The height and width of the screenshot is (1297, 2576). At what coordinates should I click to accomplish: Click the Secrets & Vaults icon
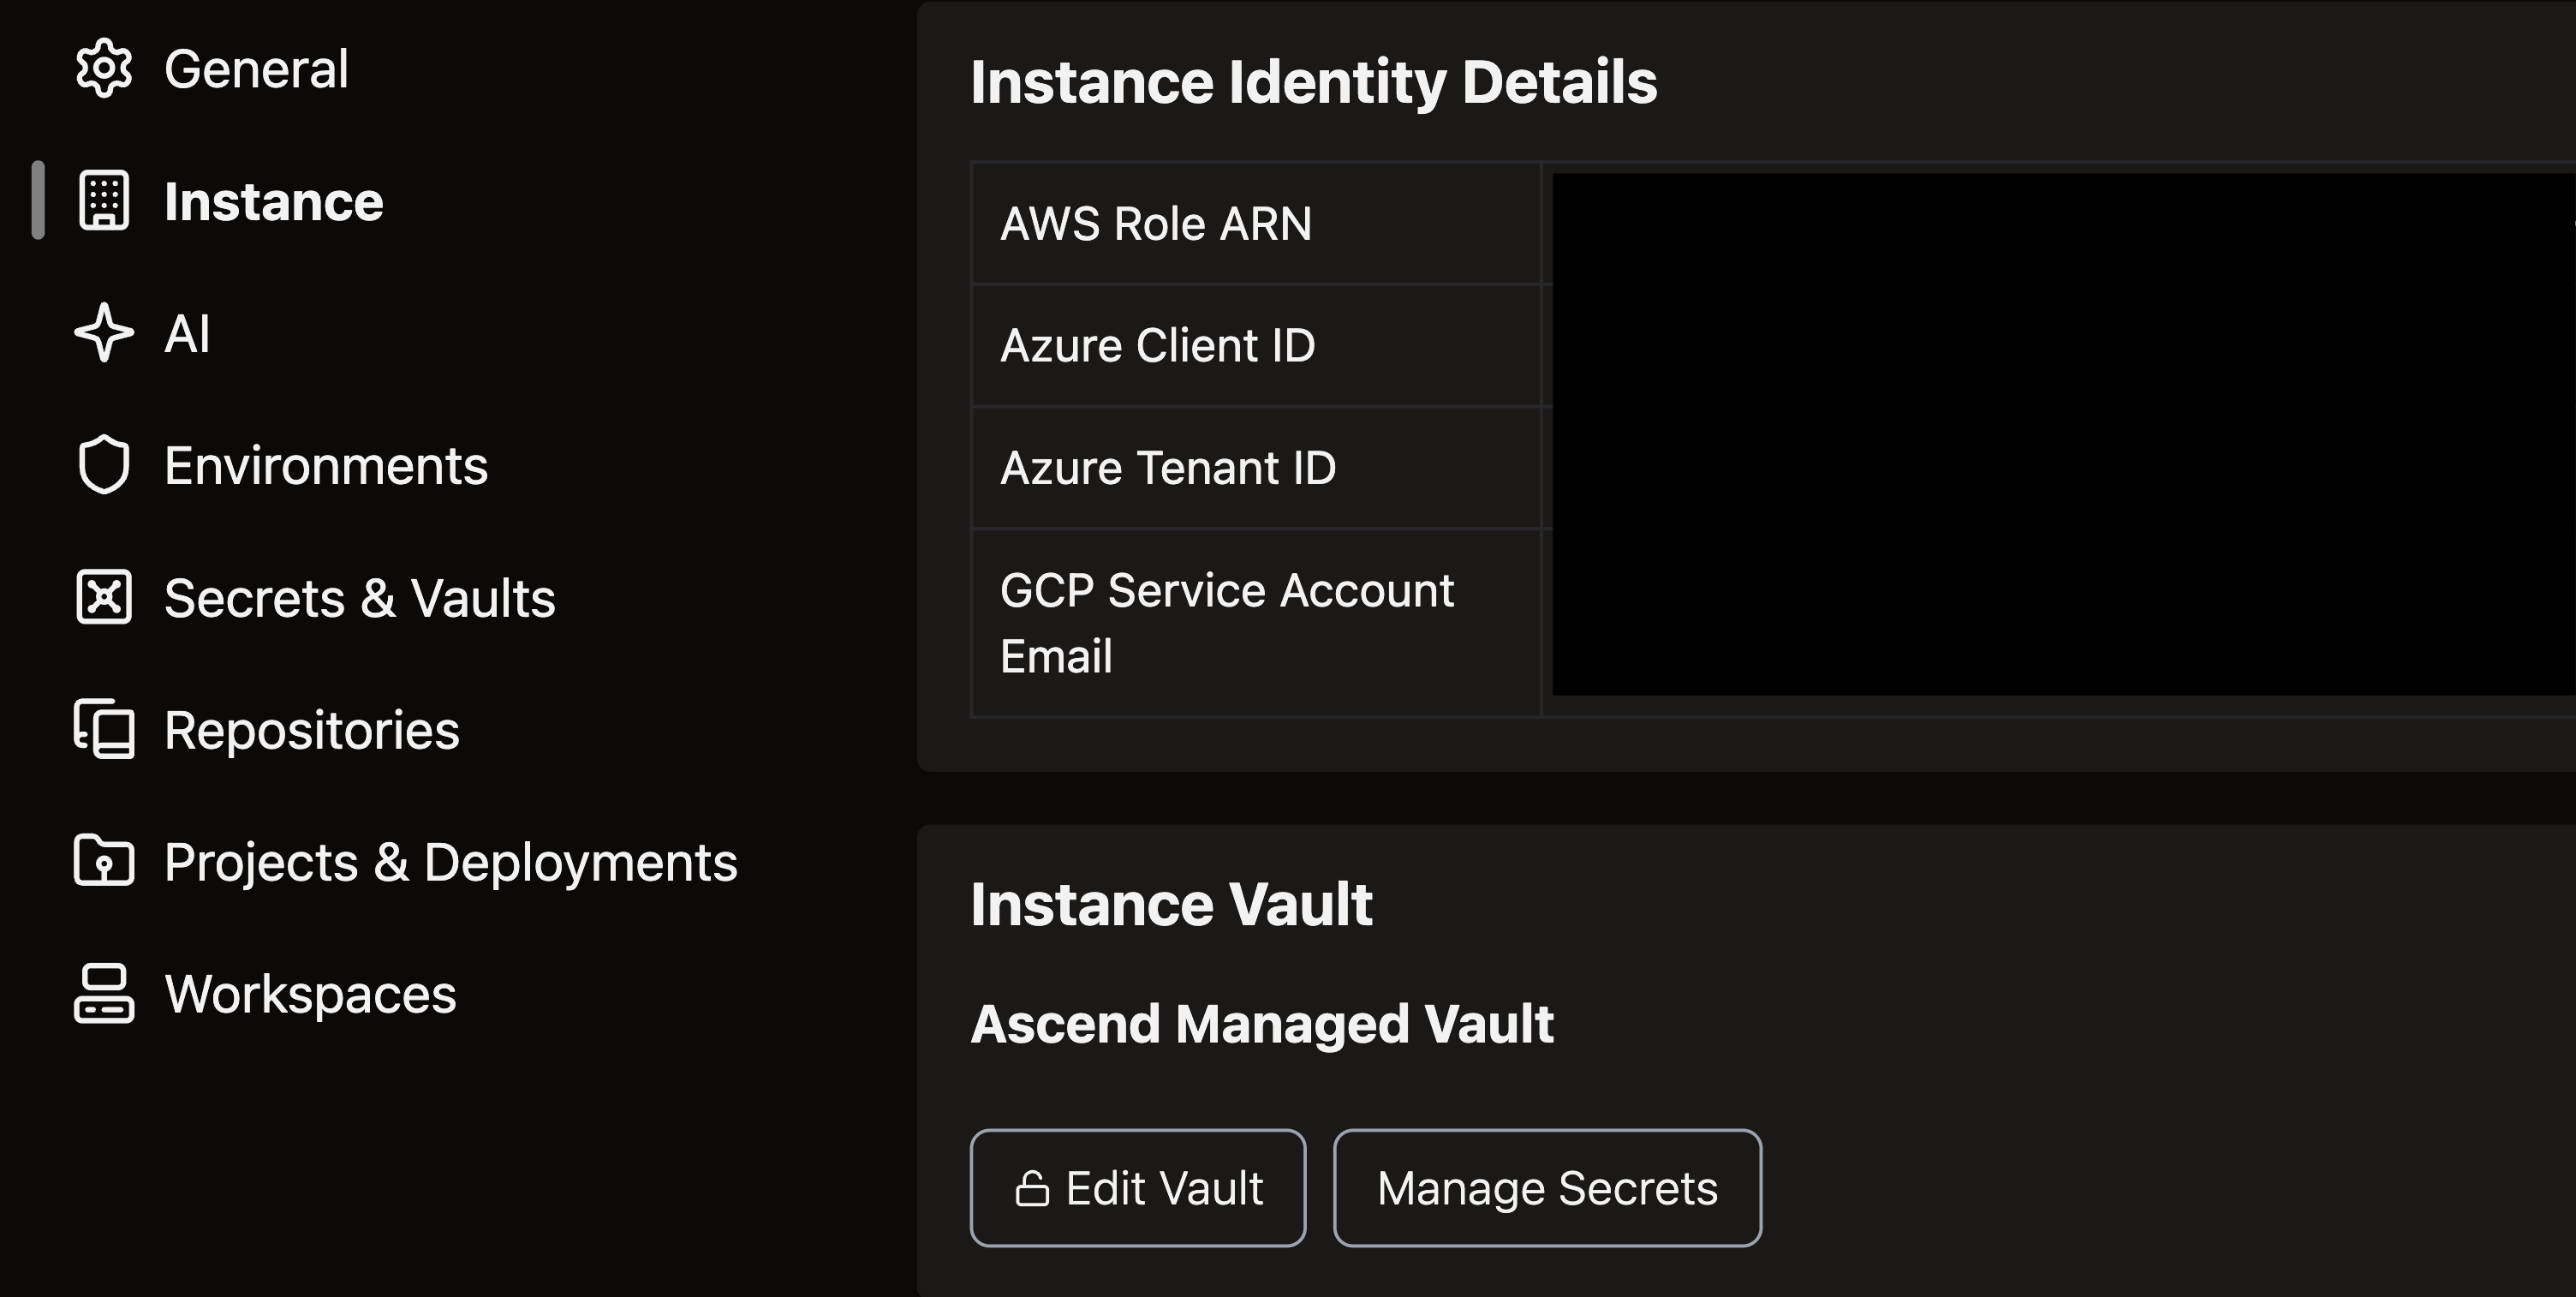[104, 597]
